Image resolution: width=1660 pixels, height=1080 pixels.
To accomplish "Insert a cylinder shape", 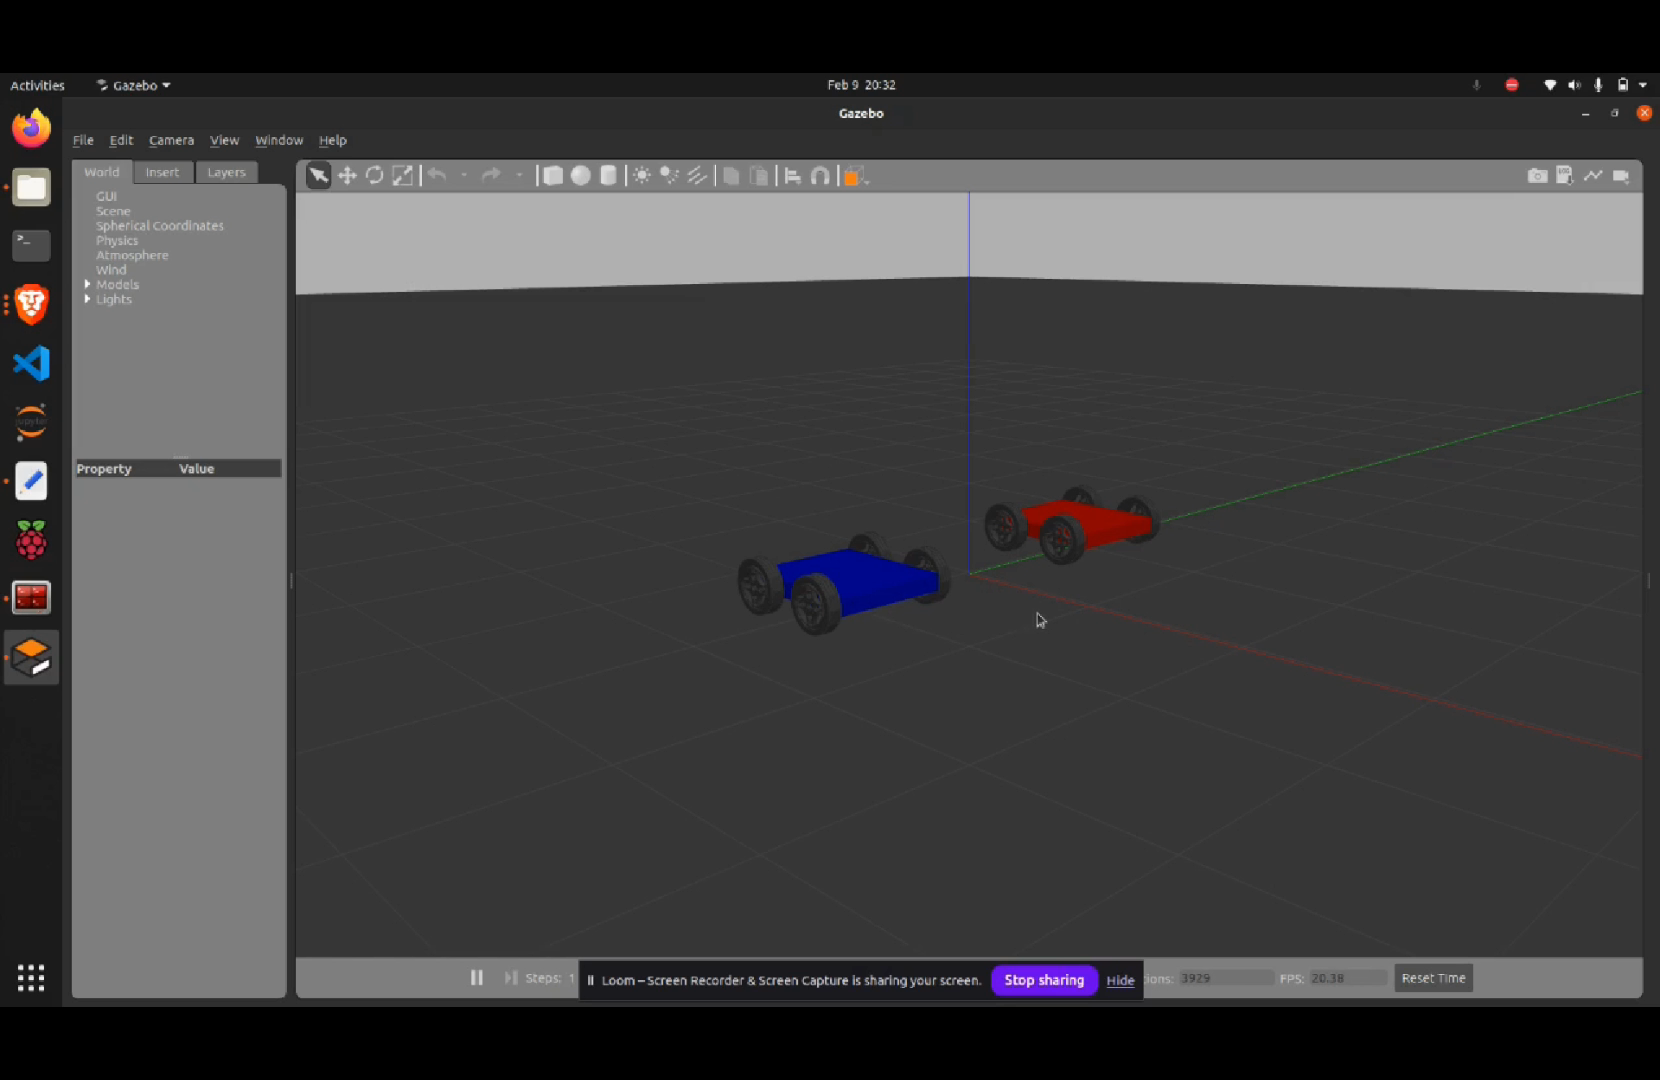I will [608, 176].
